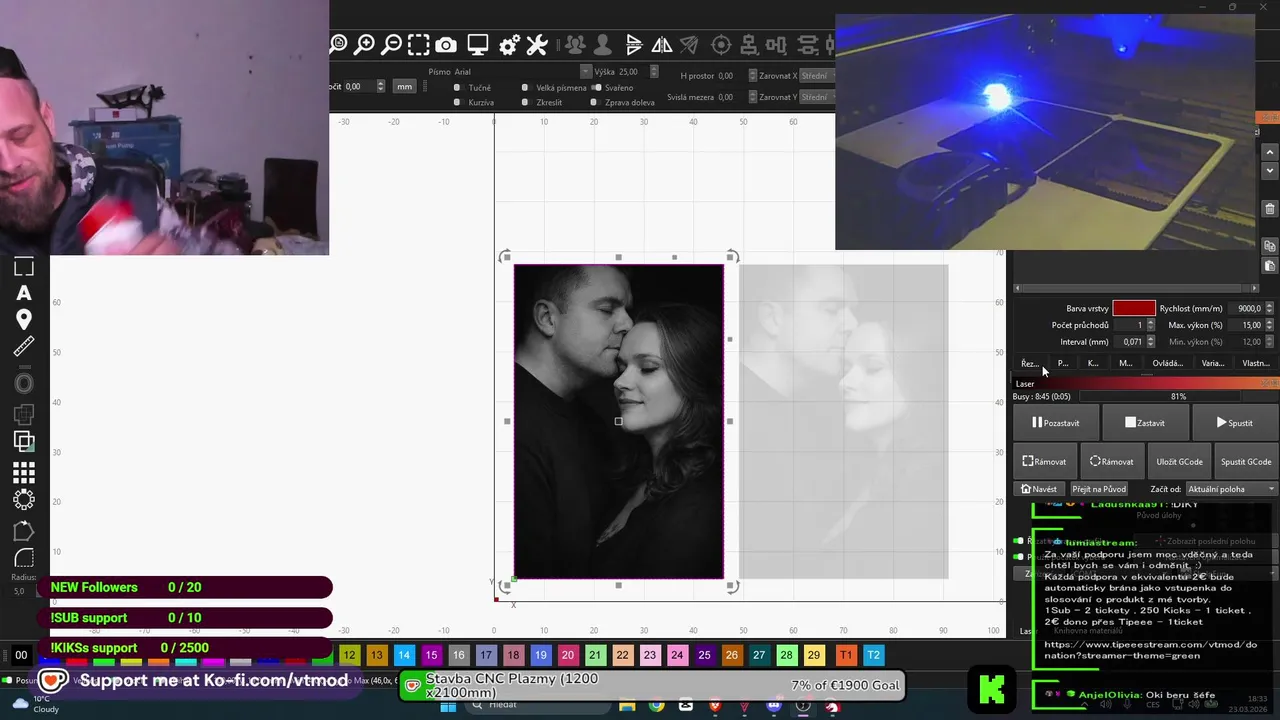Open the circular array tool
1280x720 pixels.
tap(24, 499)
